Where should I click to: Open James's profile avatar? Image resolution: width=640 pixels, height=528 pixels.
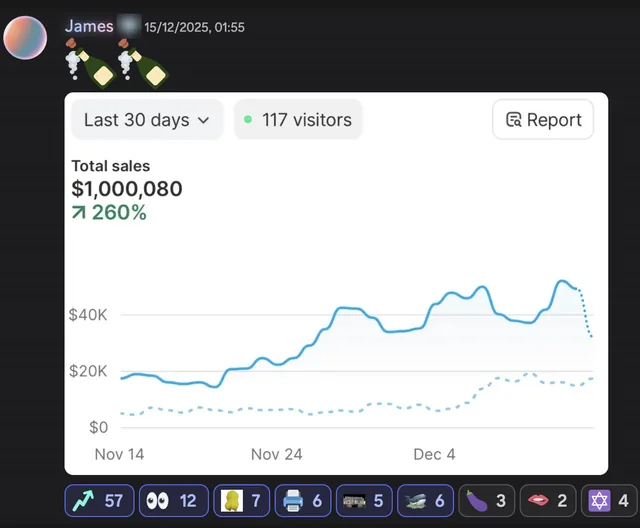25,38
